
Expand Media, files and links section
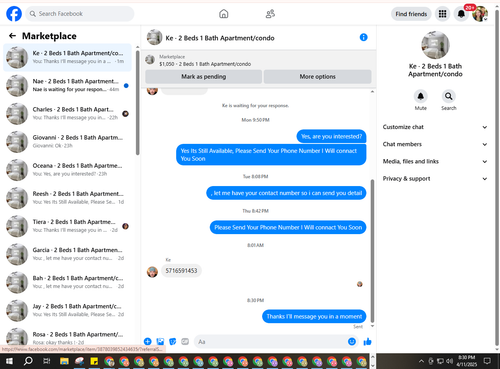click(x=435, y=161)
